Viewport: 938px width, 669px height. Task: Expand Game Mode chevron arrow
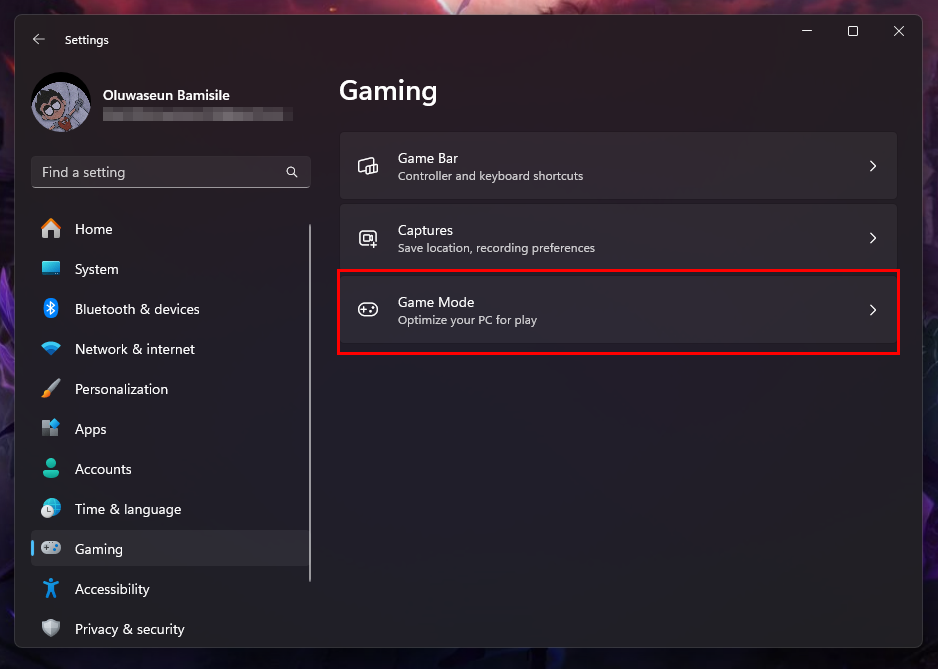pos(873,310)
